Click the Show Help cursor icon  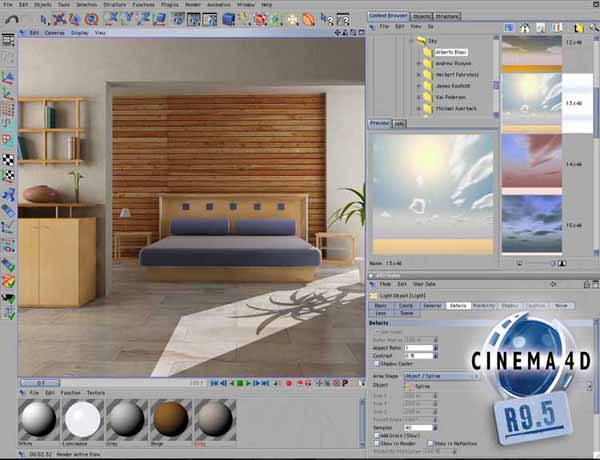click(x=326, y=18)
